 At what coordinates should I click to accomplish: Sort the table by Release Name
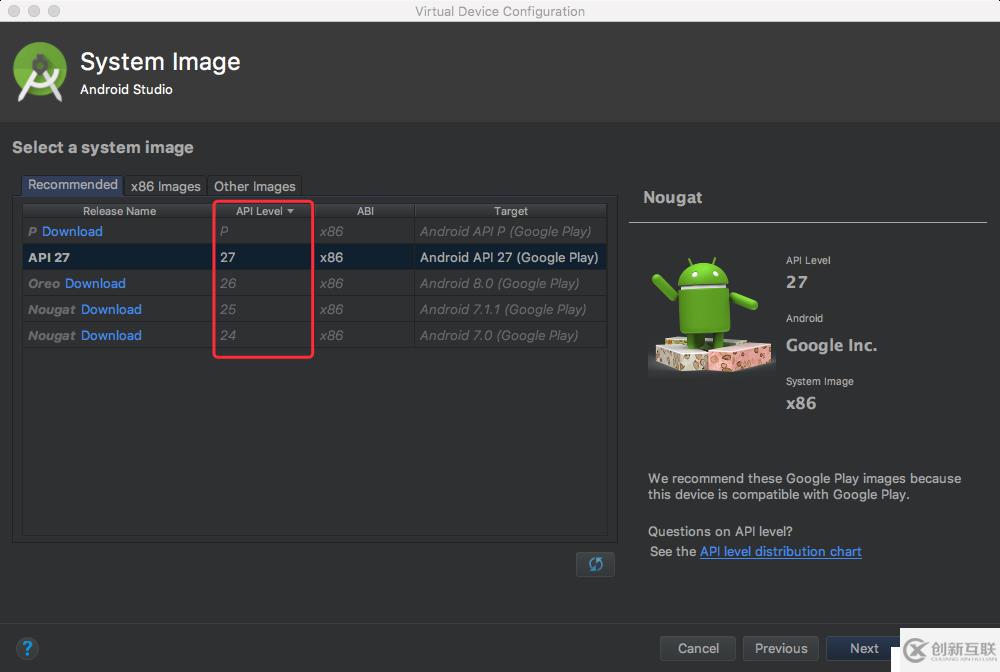click(x=117, y=211)
